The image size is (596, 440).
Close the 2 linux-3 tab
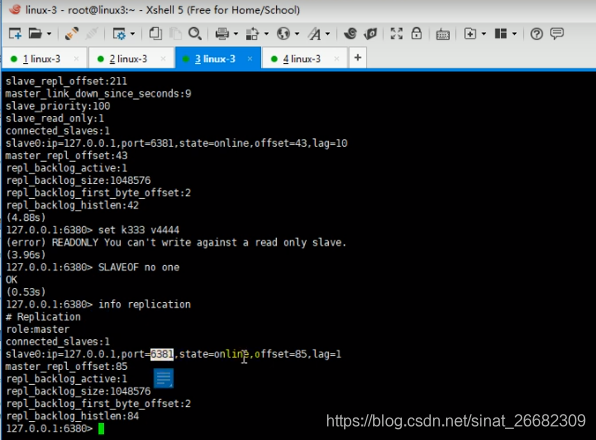tap(163, 59)
